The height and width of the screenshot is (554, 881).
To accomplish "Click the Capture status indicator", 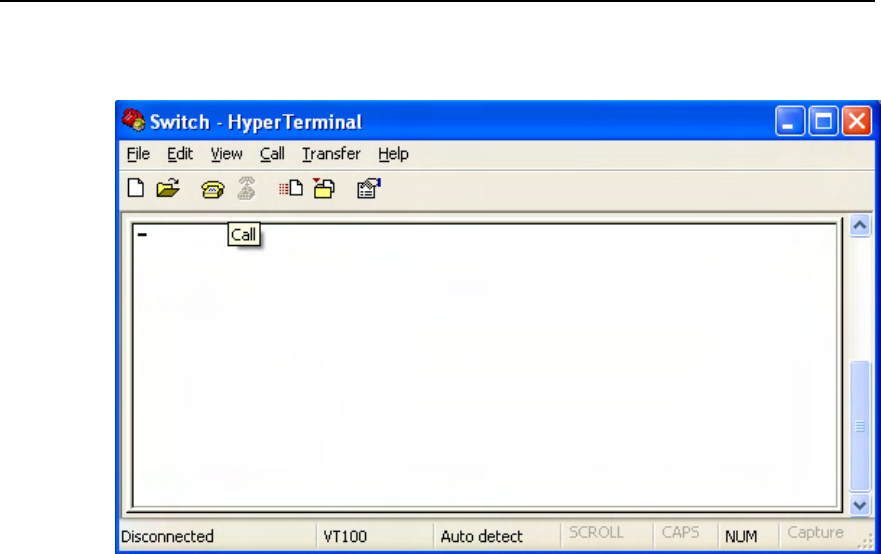I will tap(815, 533).
